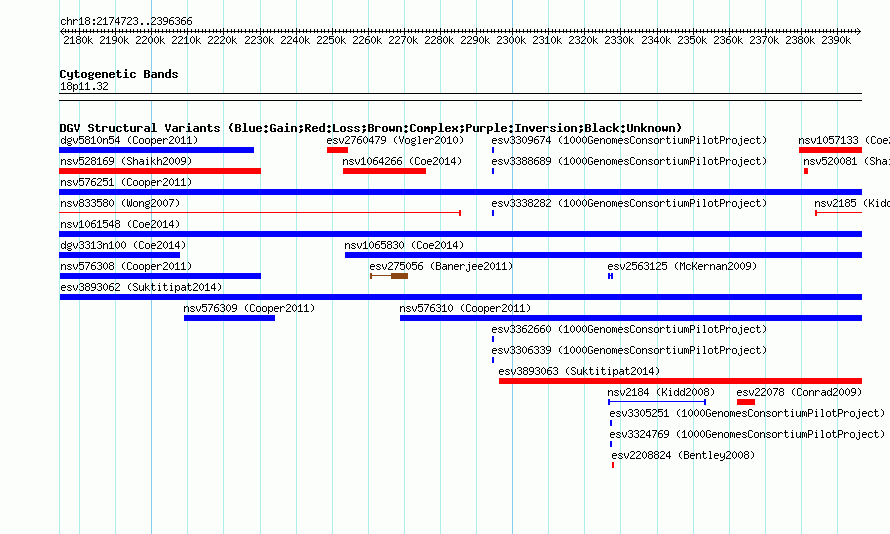Select the long blue bar under nsv1061548

pos(460,234)
